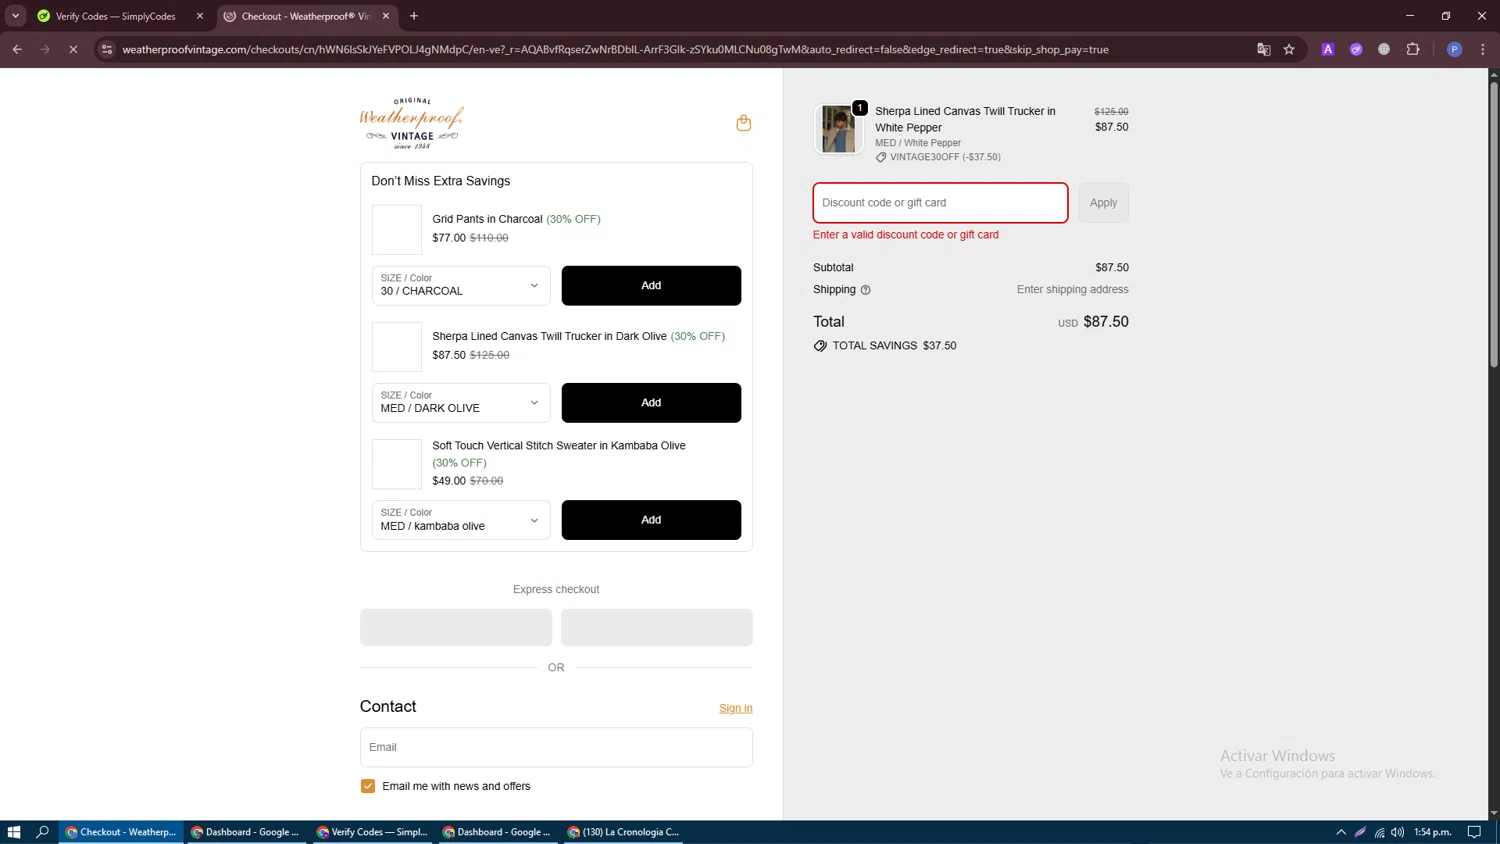Show hidden system tray icons

click(1341, 832)
